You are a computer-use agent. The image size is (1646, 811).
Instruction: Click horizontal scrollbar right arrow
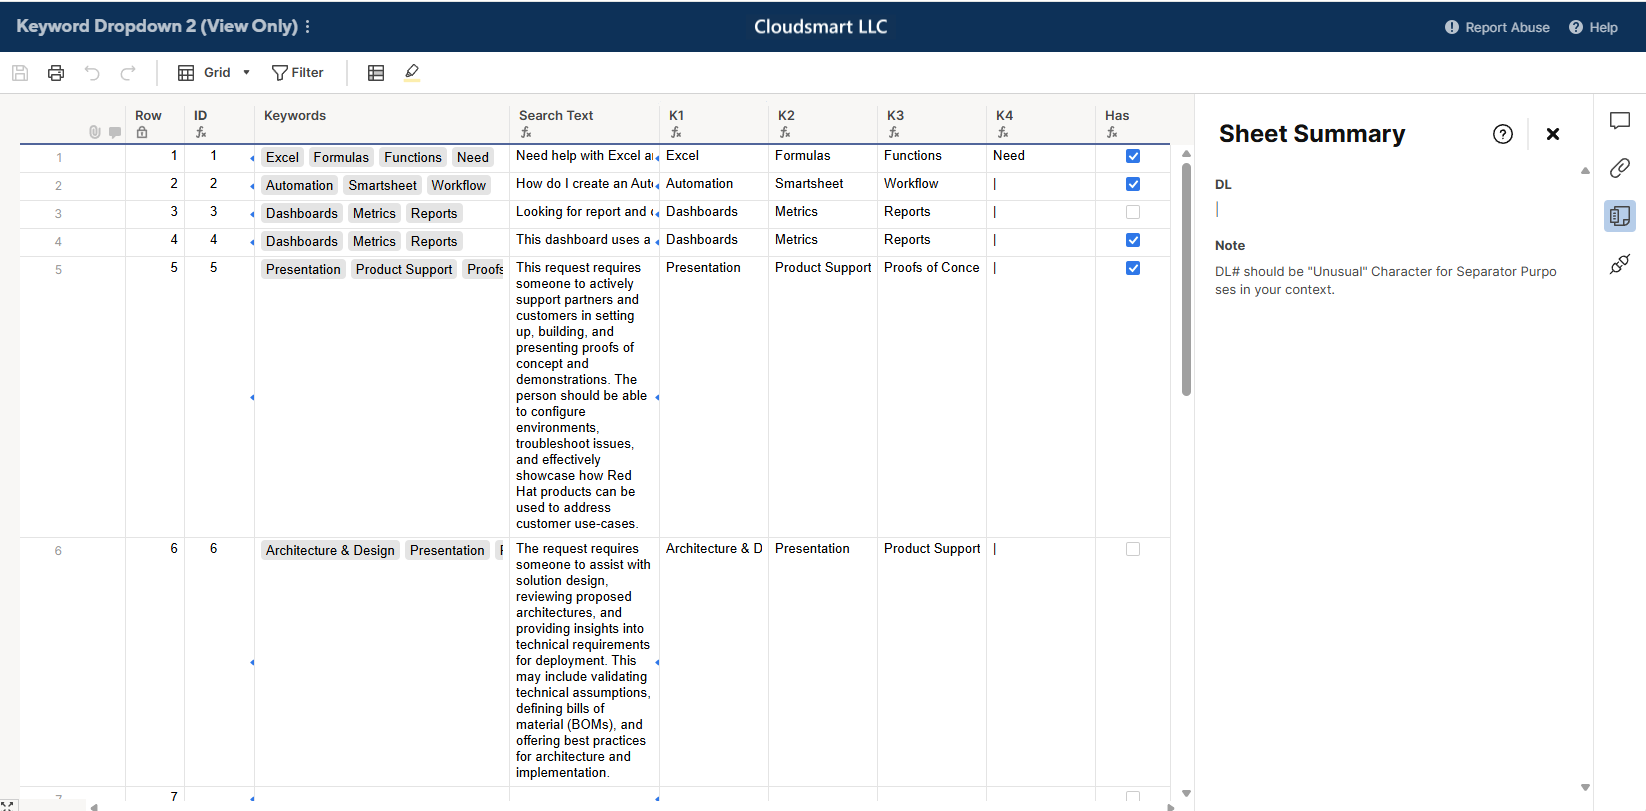tap(1171, 806)
